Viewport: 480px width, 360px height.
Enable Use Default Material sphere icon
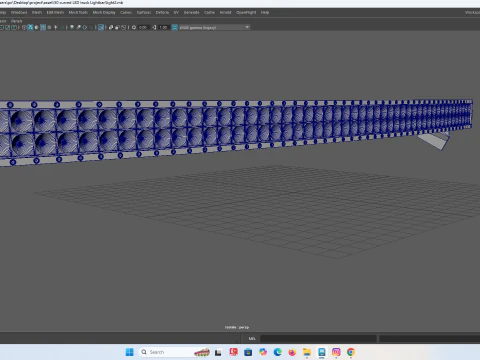tap(37, 27)
